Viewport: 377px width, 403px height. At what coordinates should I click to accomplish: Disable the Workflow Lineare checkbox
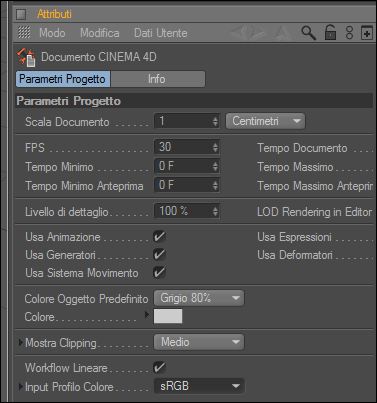[x=160, y=368]
